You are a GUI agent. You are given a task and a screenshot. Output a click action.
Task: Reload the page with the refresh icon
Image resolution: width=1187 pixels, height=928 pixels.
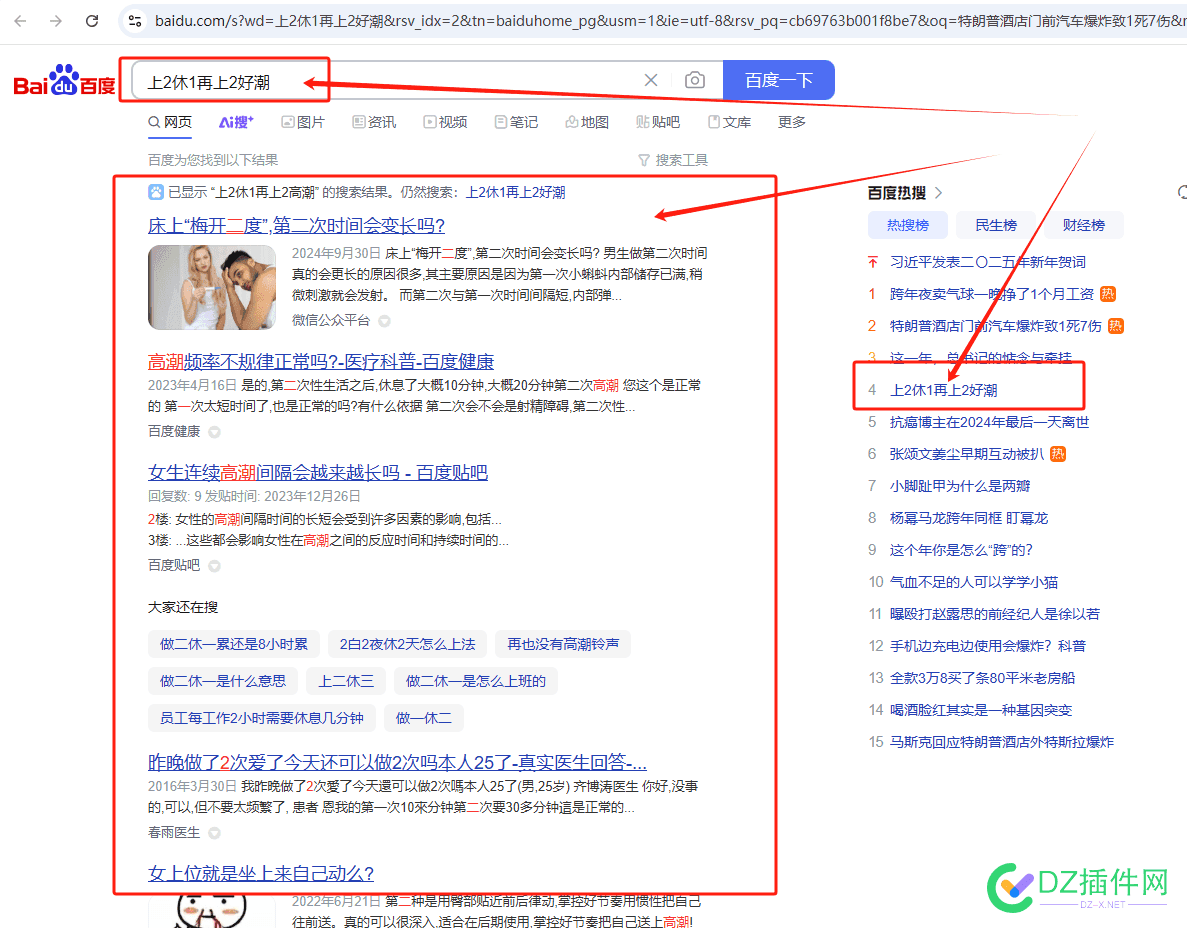92,20
